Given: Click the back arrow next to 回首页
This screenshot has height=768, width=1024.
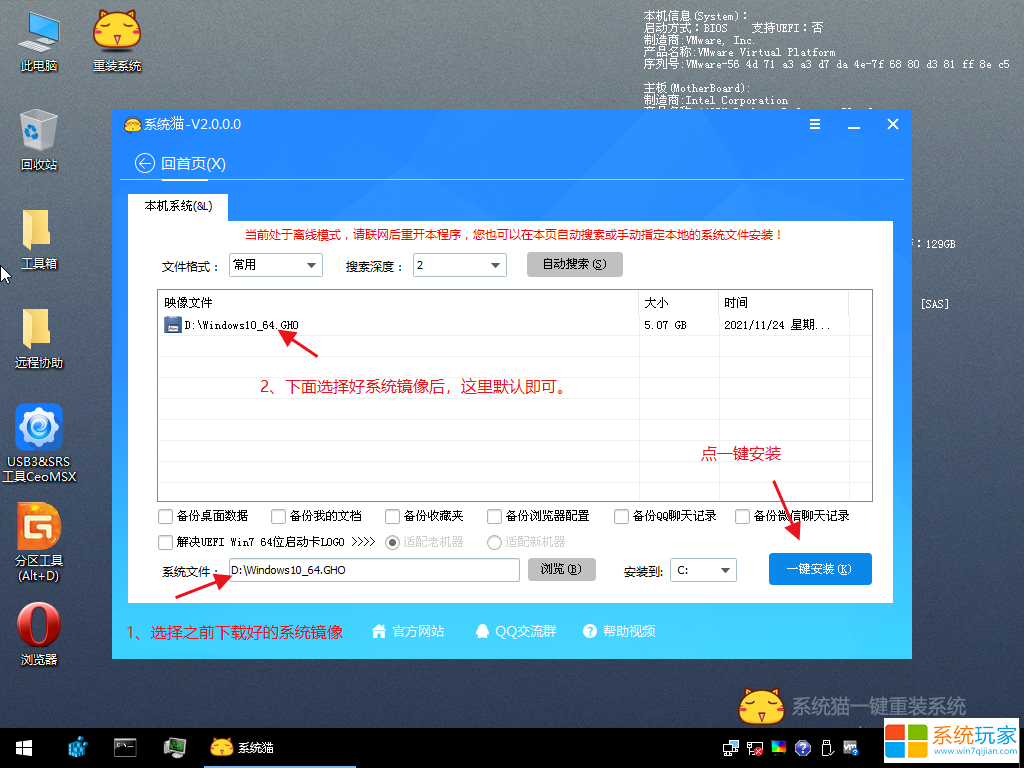Looking at the screenshot, I should coord(144,163).
